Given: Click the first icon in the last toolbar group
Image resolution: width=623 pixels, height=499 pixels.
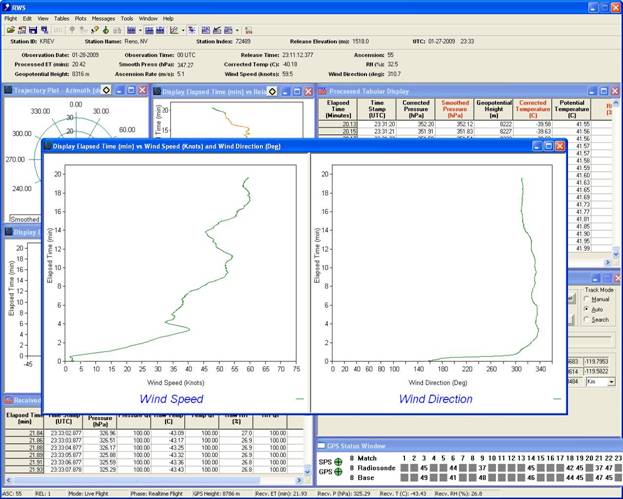Looking at the screenshot, I should 205,30.
